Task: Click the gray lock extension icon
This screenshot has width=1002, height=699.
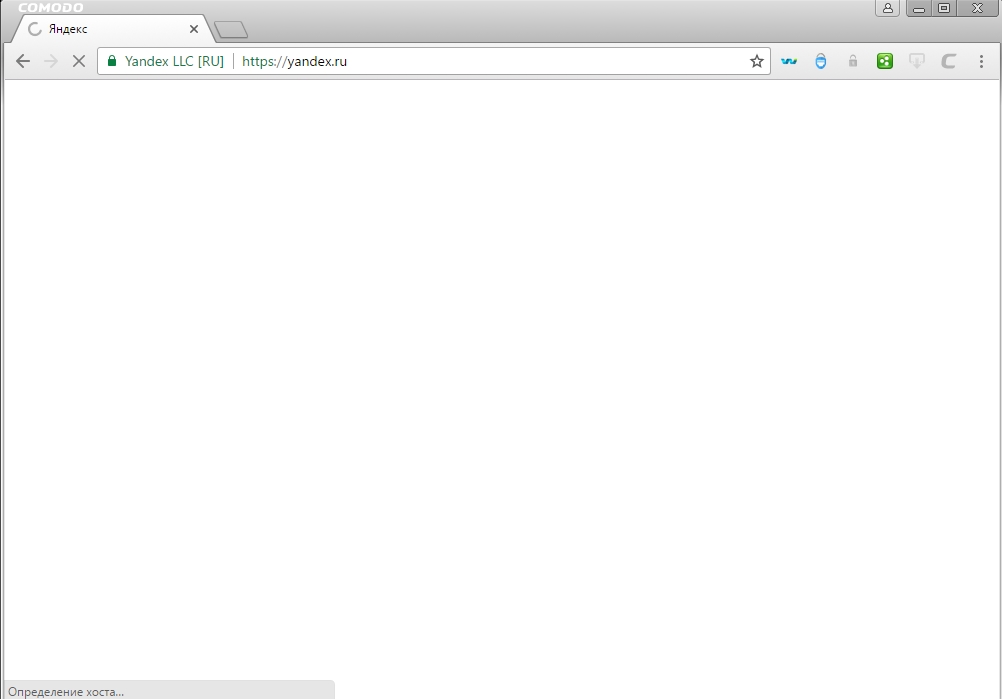Action: 852,61
